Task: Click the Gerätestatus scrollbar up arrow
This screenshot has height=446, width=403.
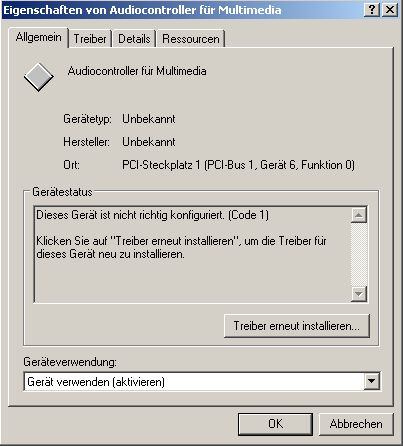Action: 359,215
